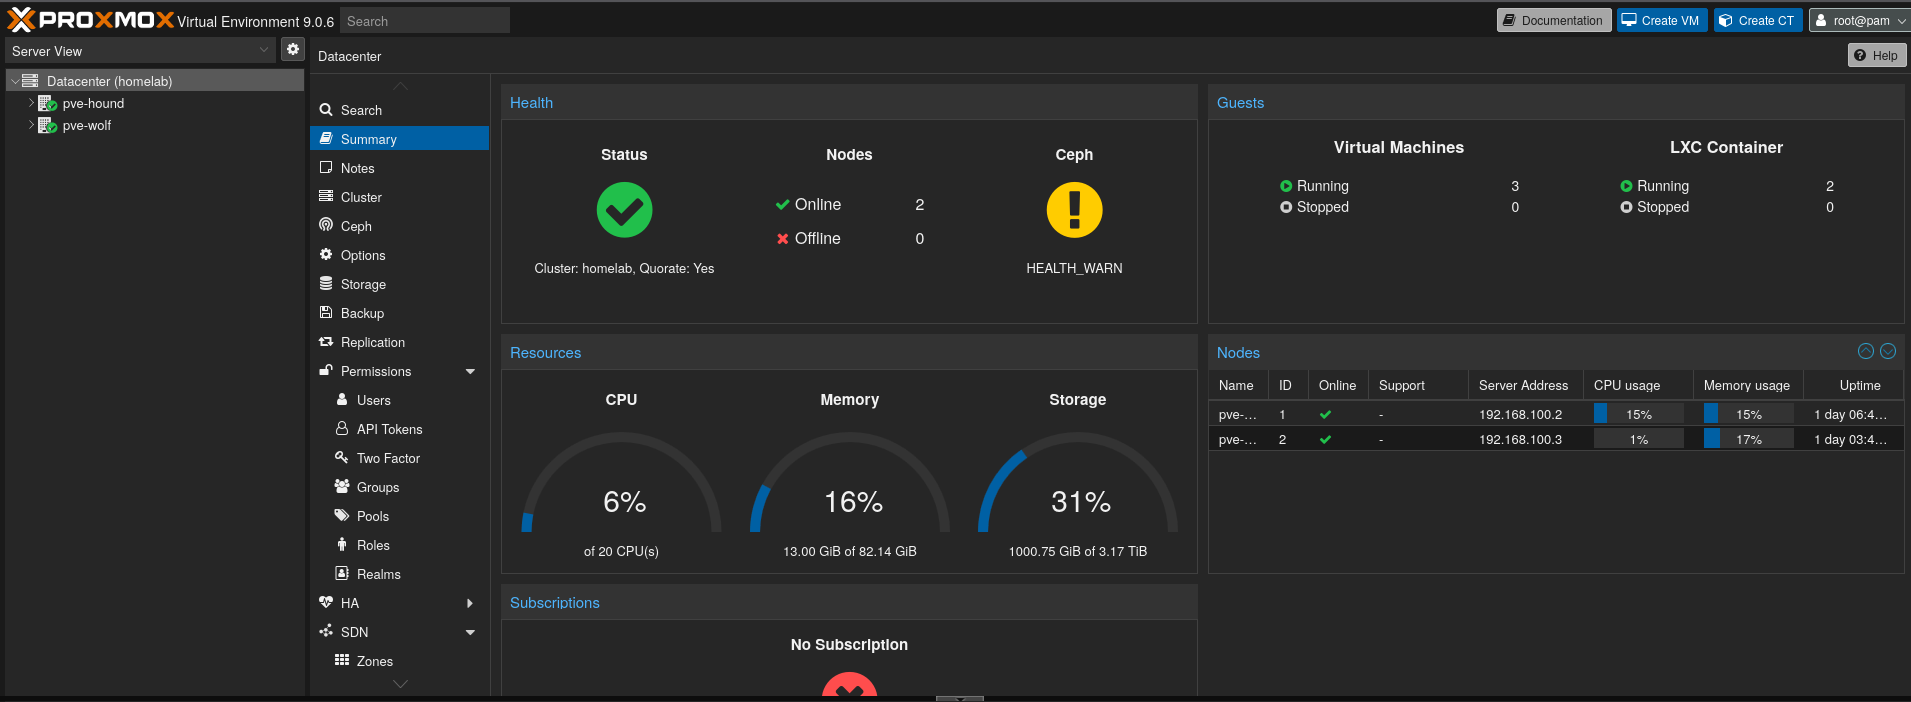Click the yellow Ceph health warning icon
Screen dimensions: 1911x702
pyautogui.click(x=1074, y=210)
